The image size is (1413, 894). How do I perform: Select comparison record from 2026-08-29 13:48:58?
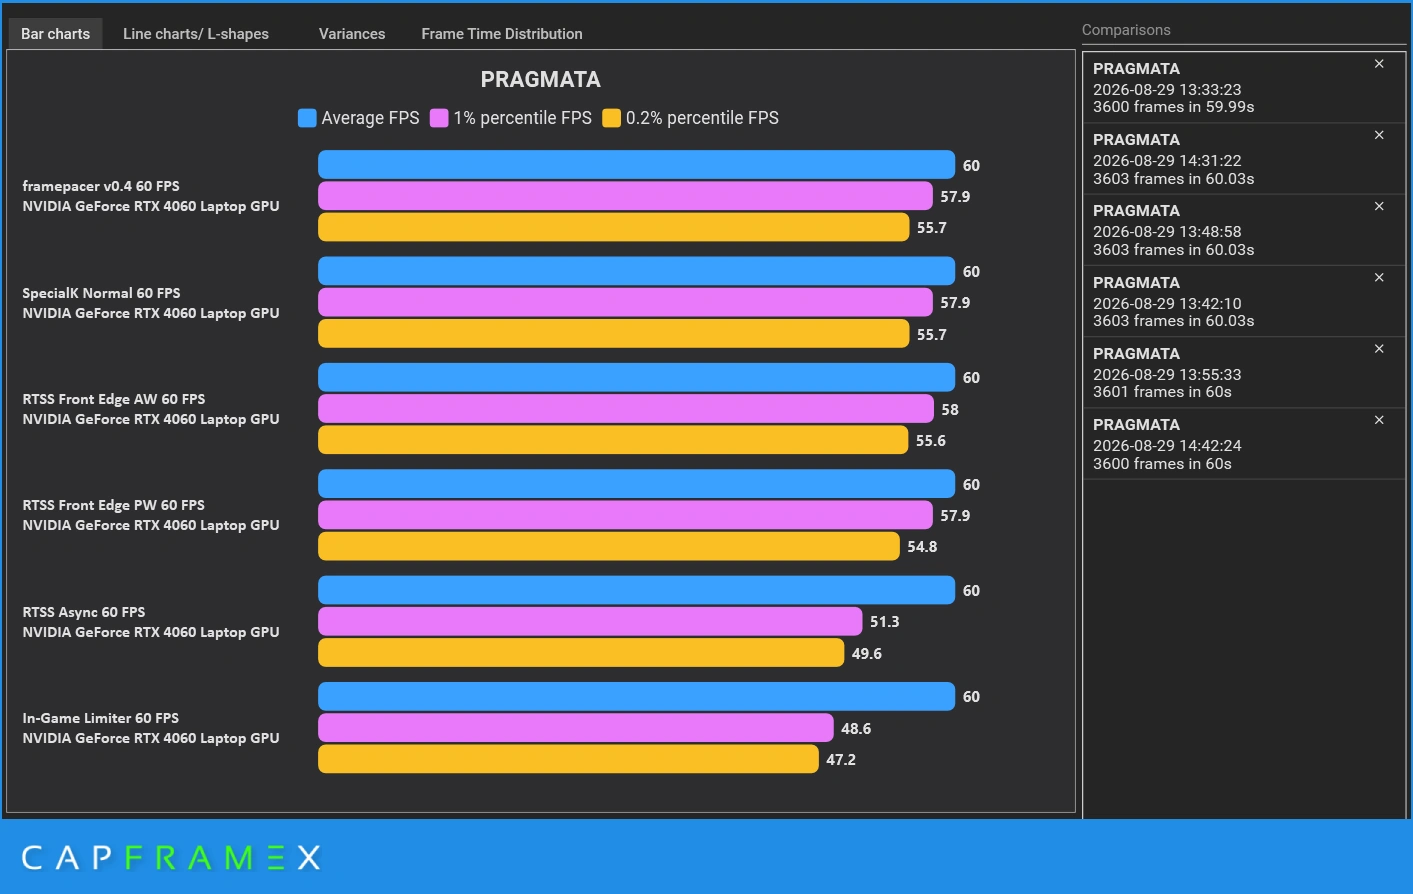pos(1243,230)
